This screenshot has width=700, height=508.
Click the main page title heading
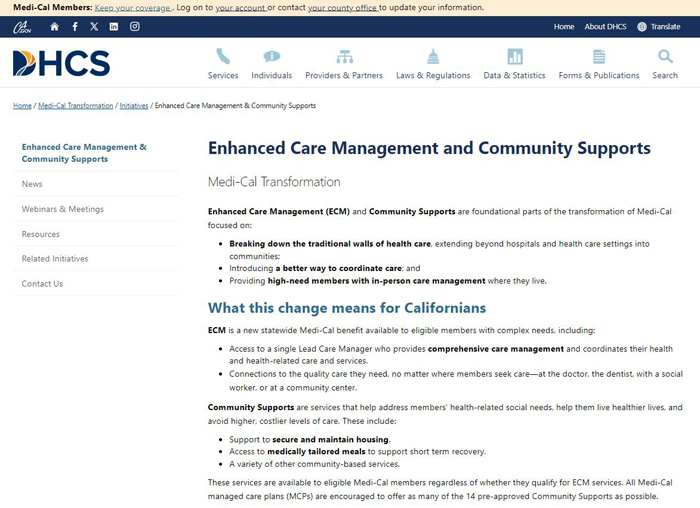[429, 148]
